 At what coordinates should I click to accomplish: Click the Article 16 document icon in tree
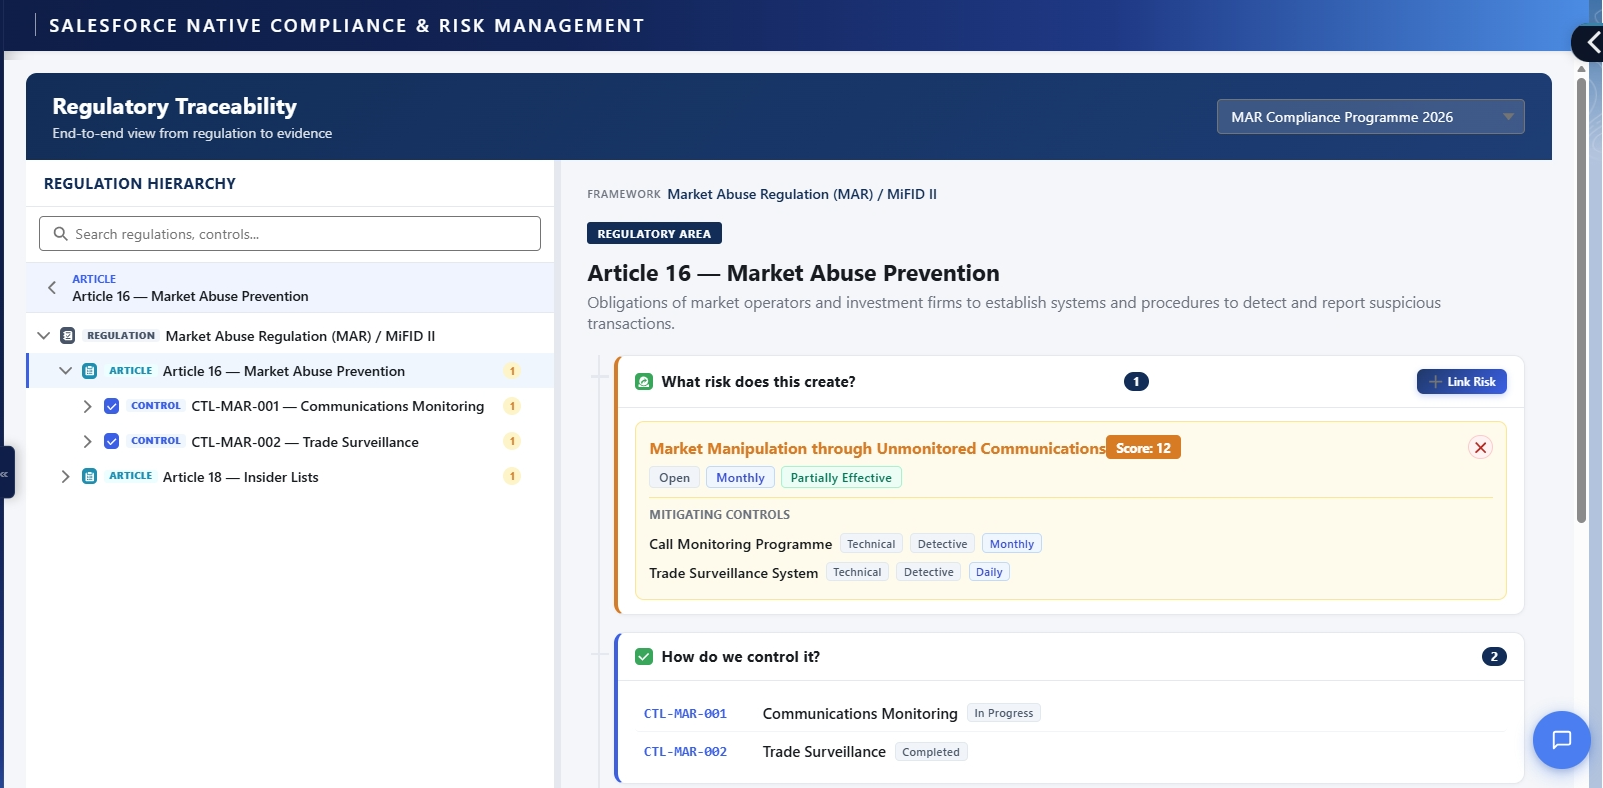click(x=90, y=371)
